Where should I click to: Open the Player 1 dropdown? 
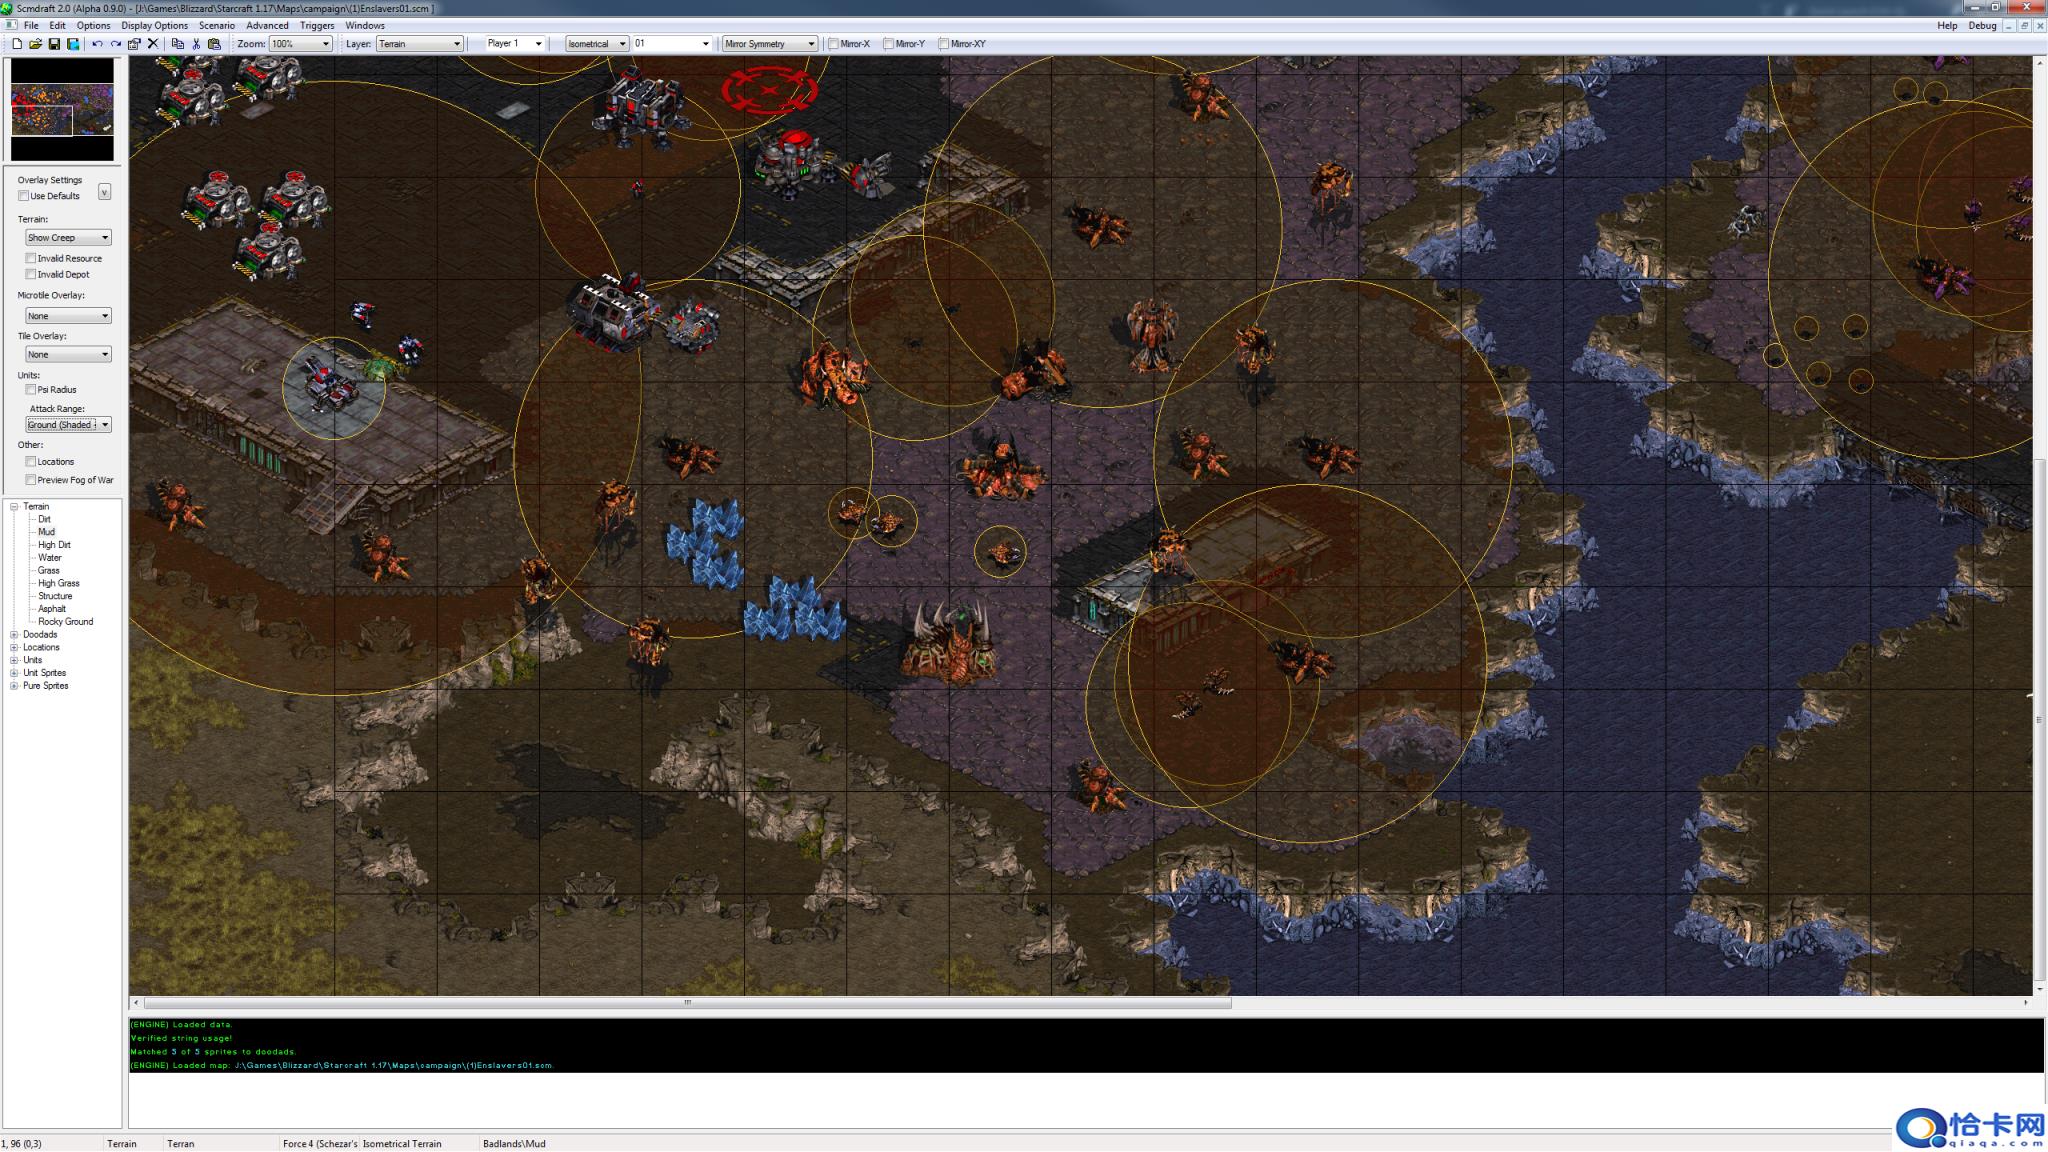(x=515, y=44)
